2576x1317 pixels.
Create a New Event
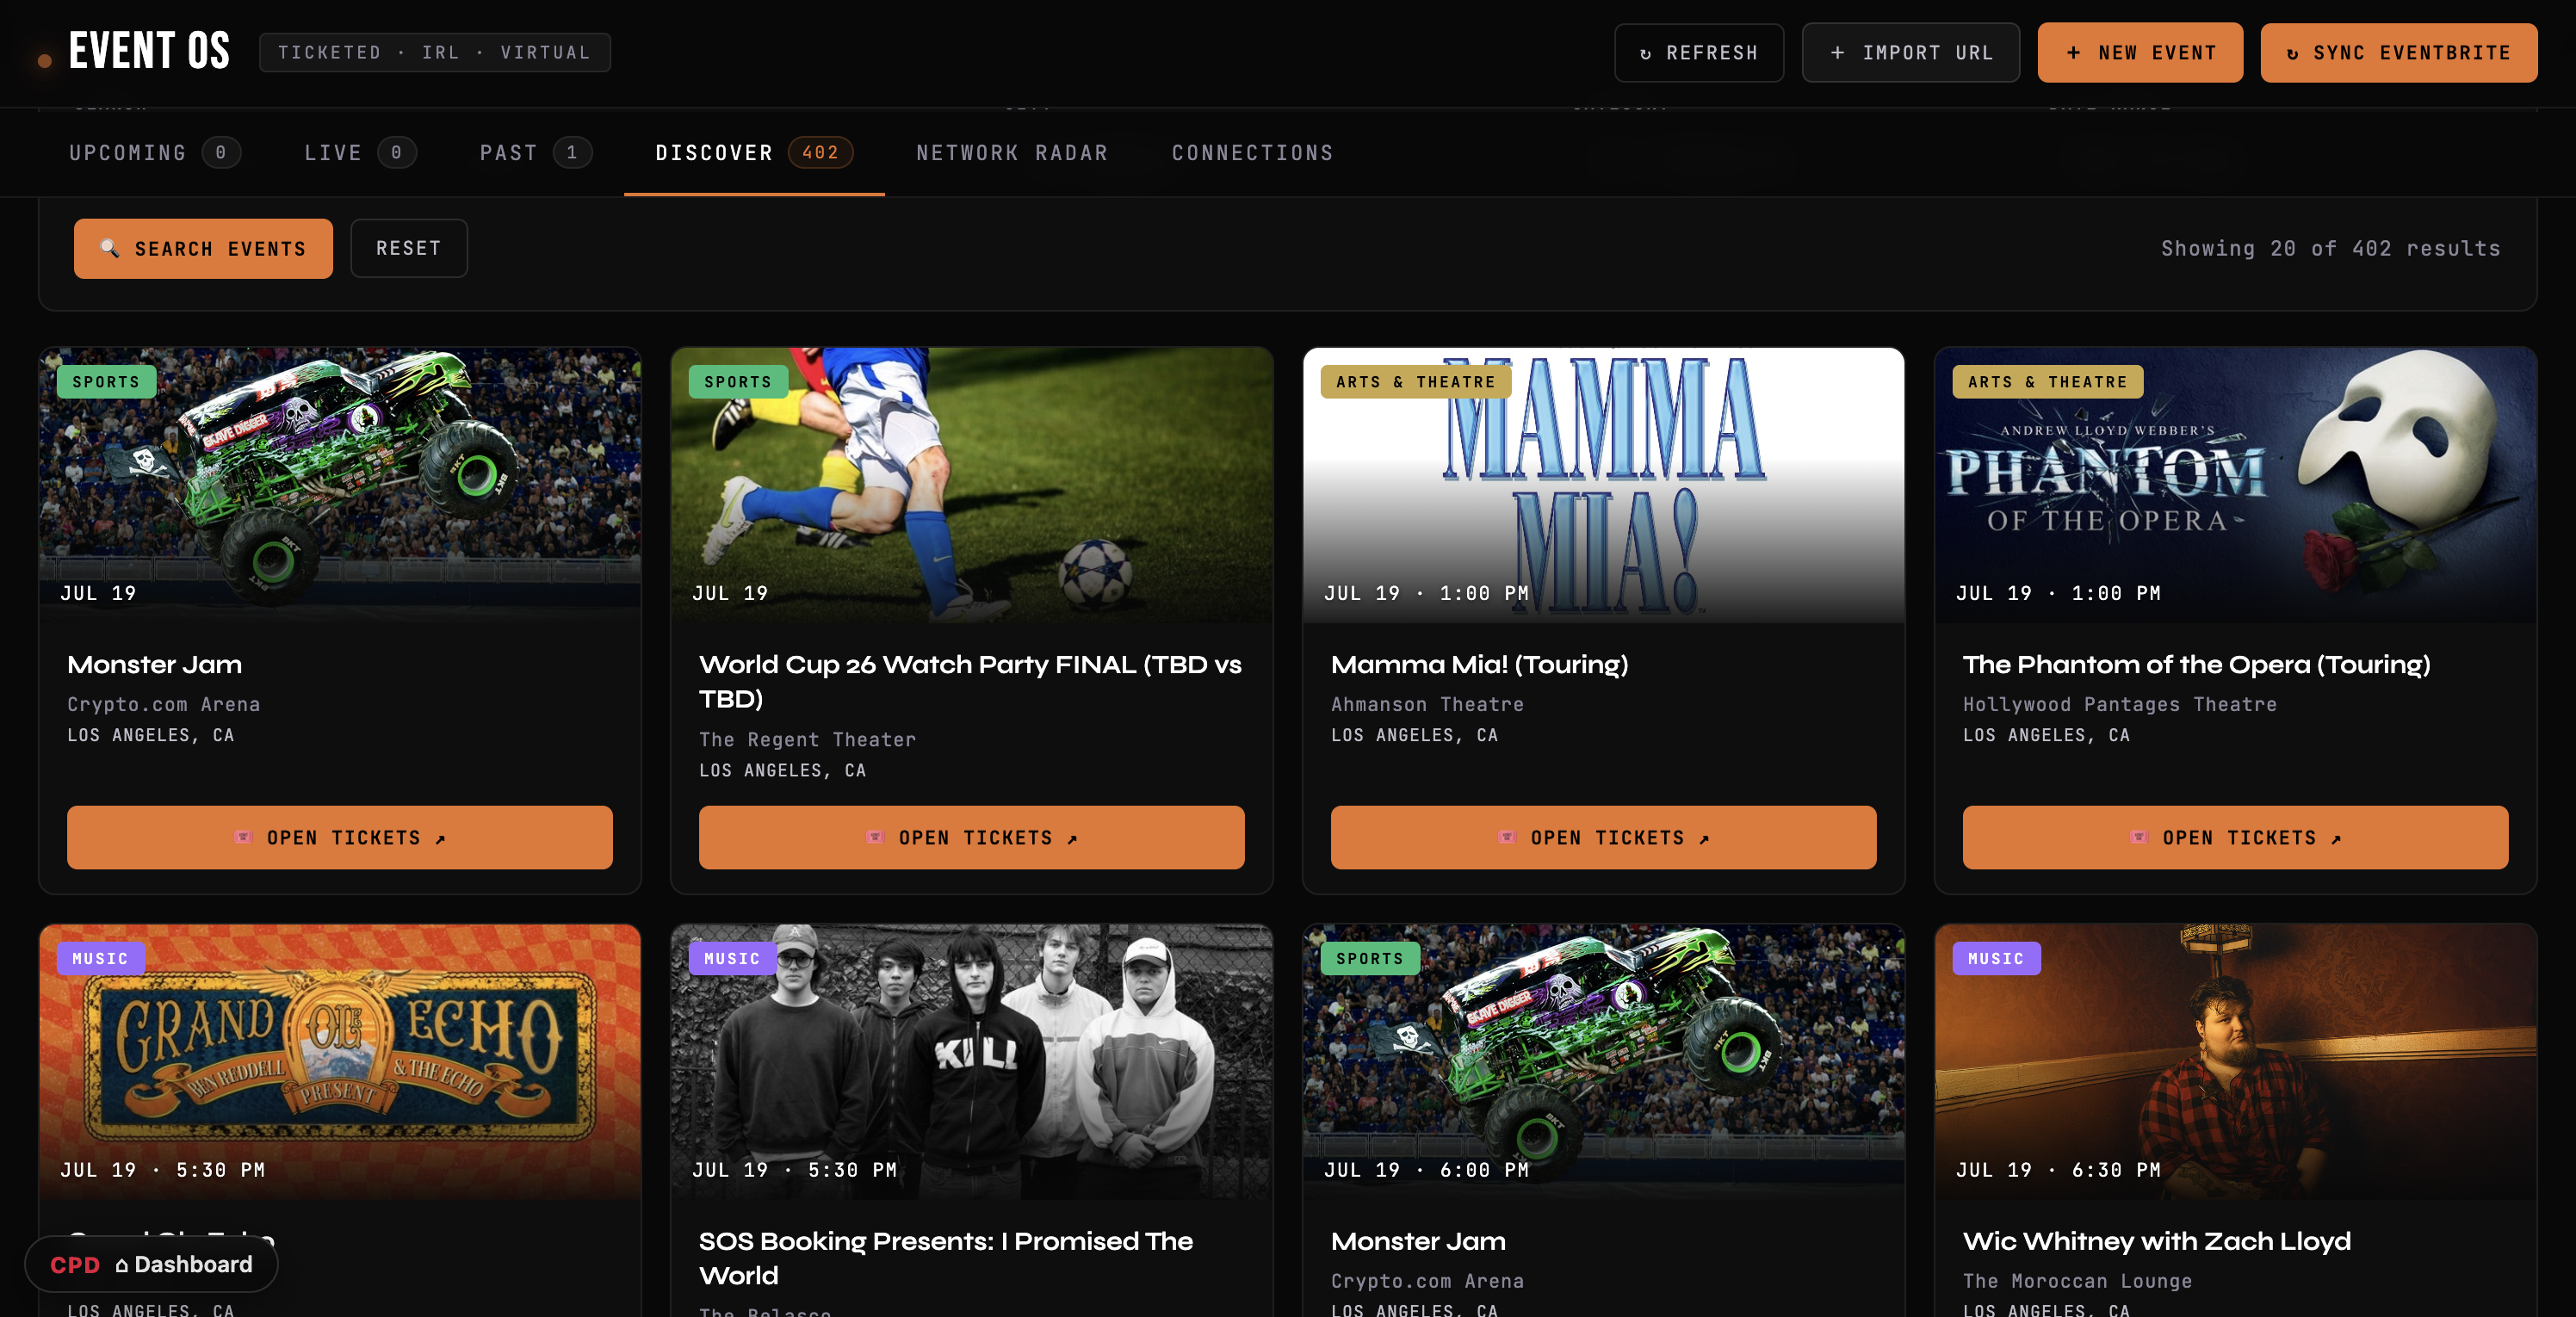pos(2140,53)
